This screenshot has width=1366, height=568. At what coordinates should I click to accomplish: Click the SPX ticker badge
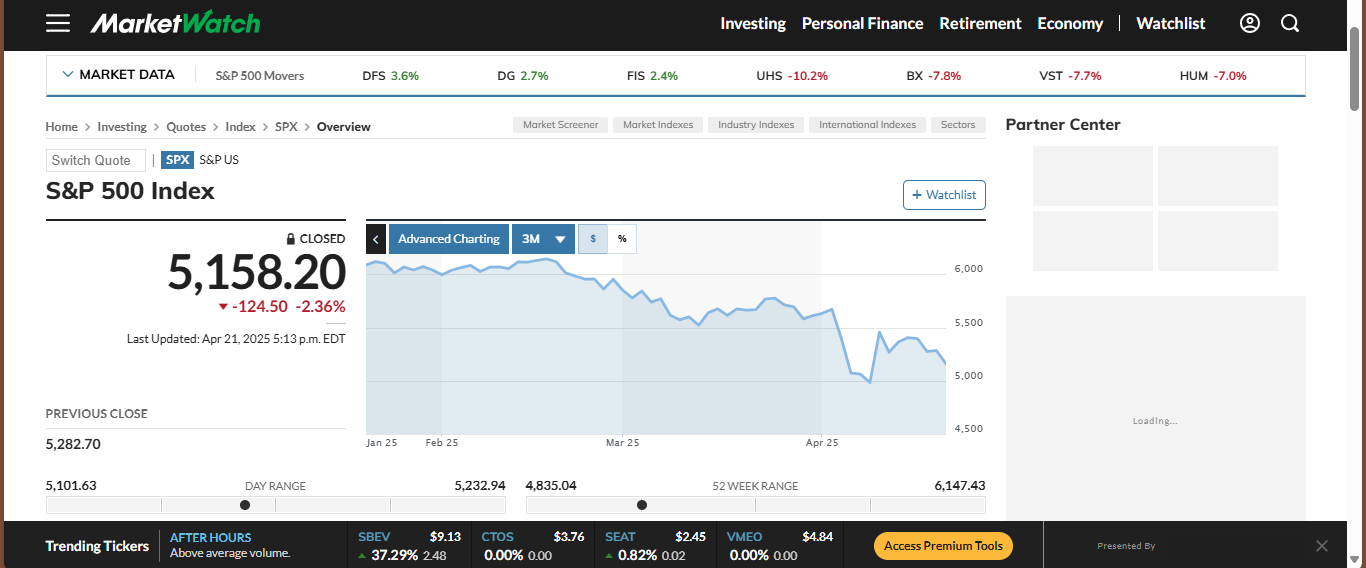tap(178, 160)
